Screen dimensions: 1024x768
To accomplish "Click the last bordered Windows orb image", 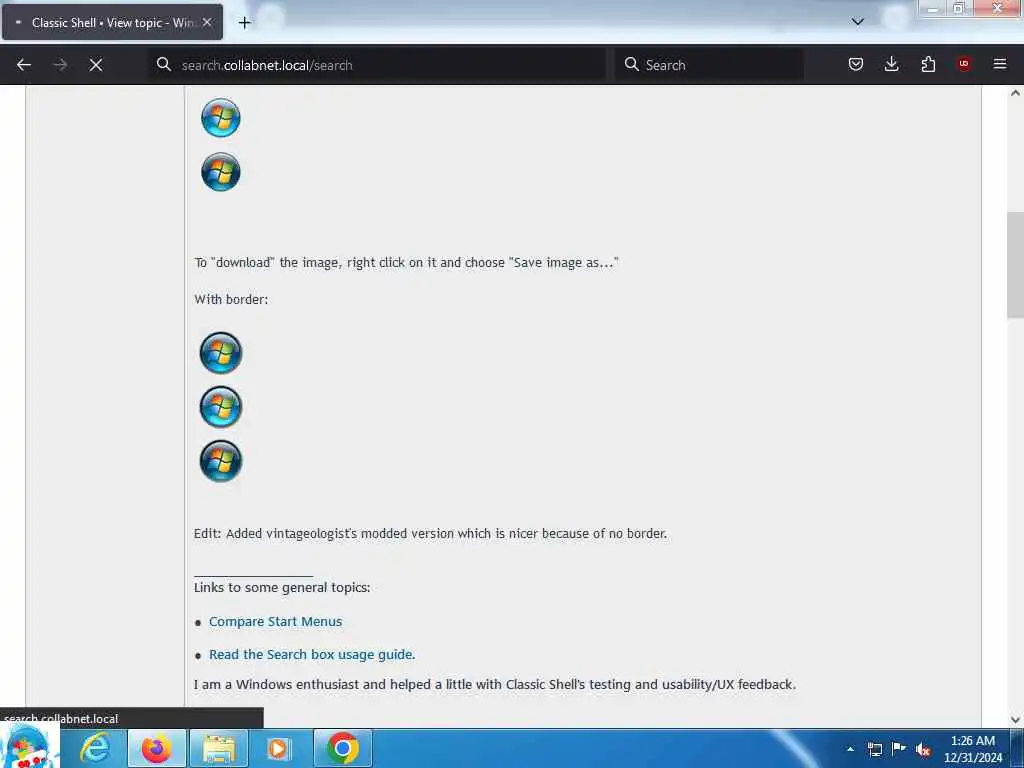I will [221, 461].
